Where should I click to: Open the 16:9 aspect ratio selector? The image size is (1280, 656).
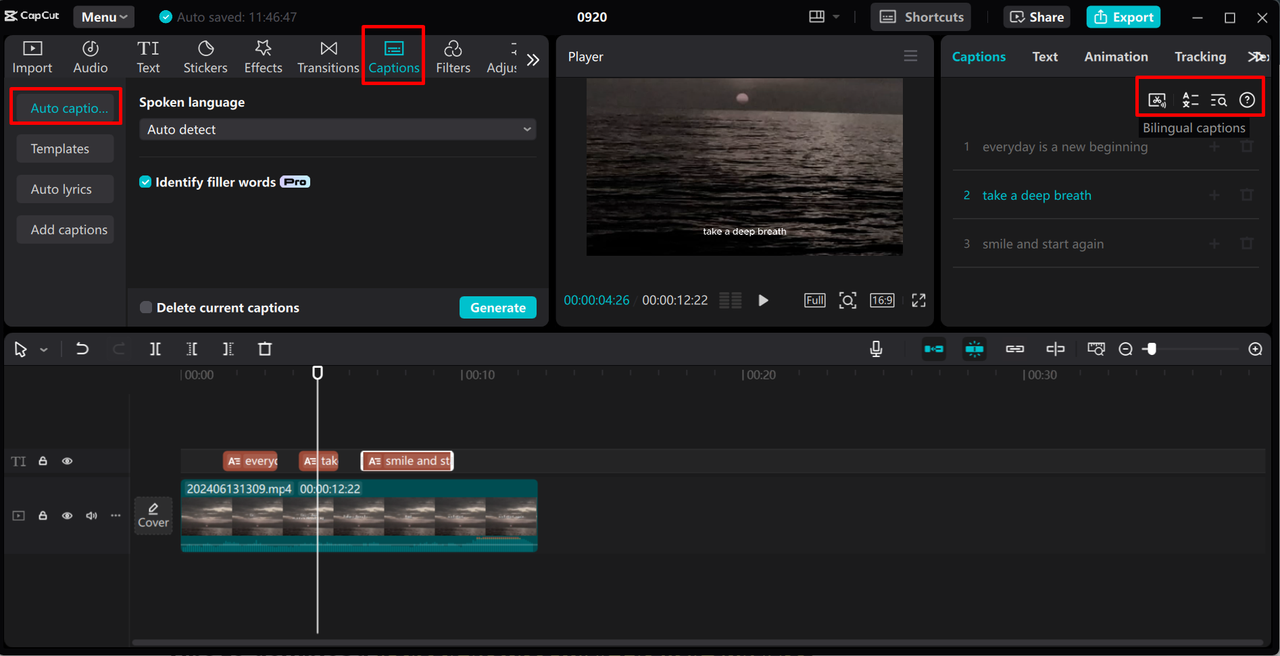click(881, 300)
